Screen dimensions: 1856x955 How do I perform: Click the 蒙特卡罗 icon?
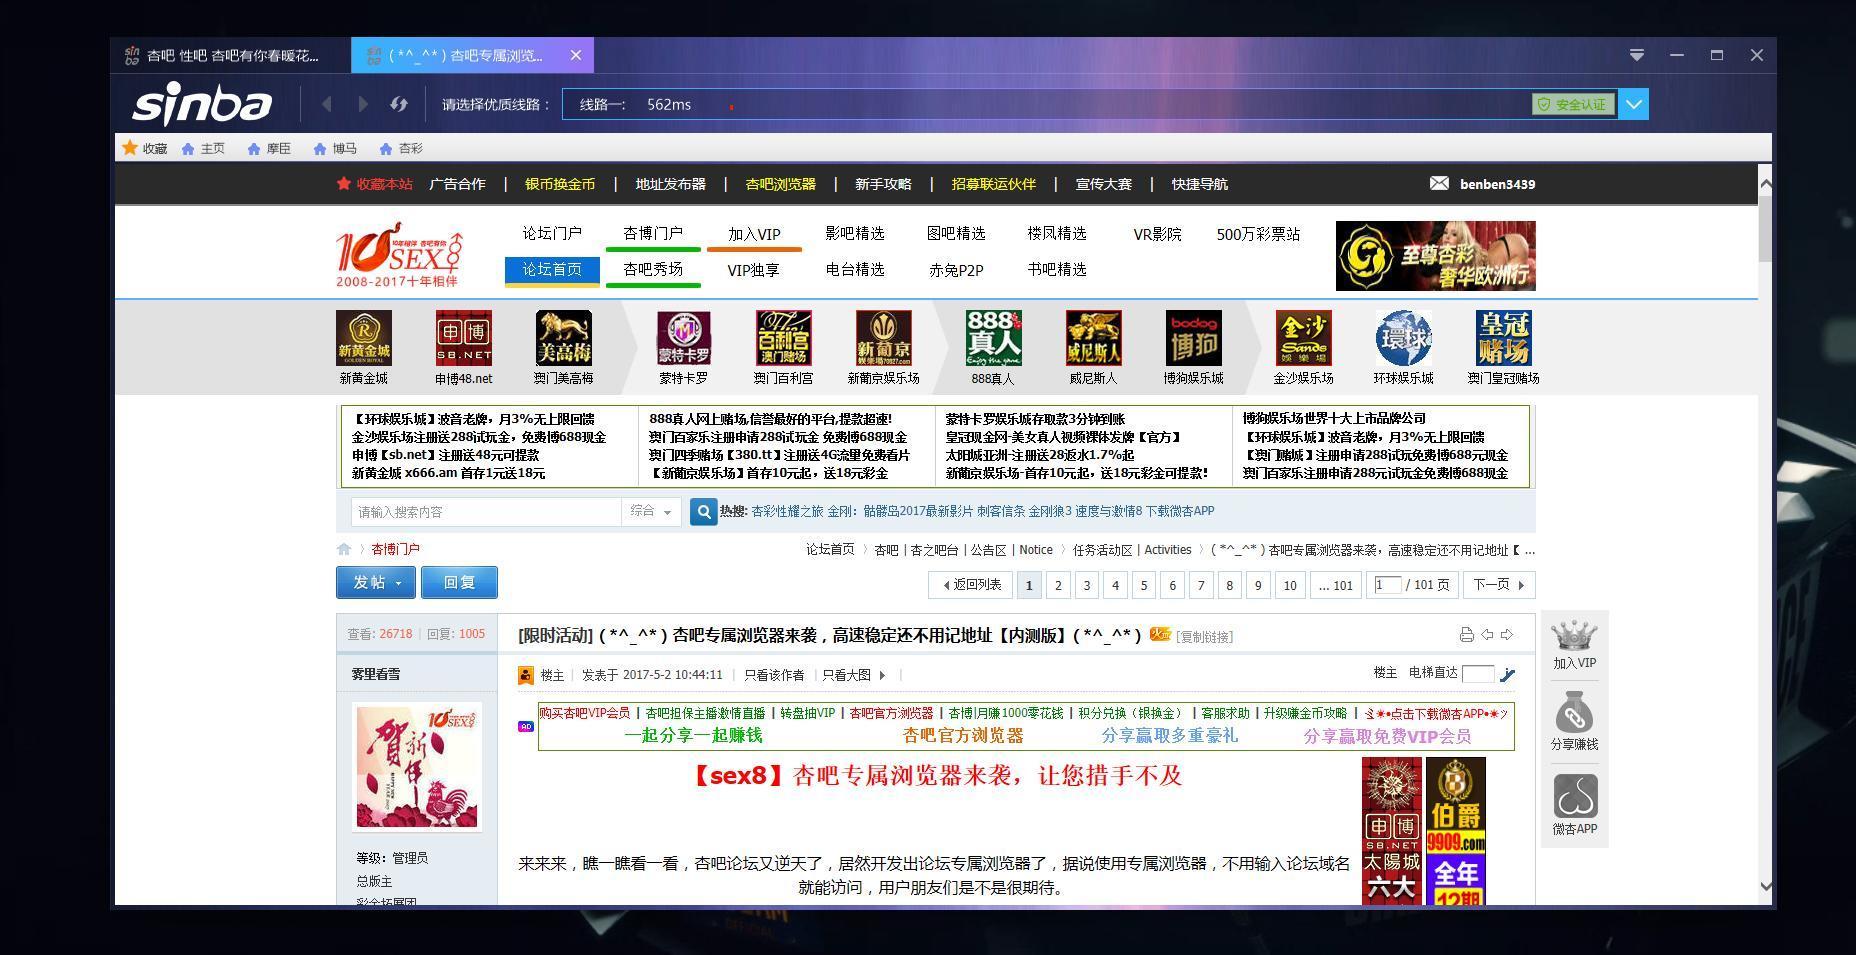tap(683, 338)
